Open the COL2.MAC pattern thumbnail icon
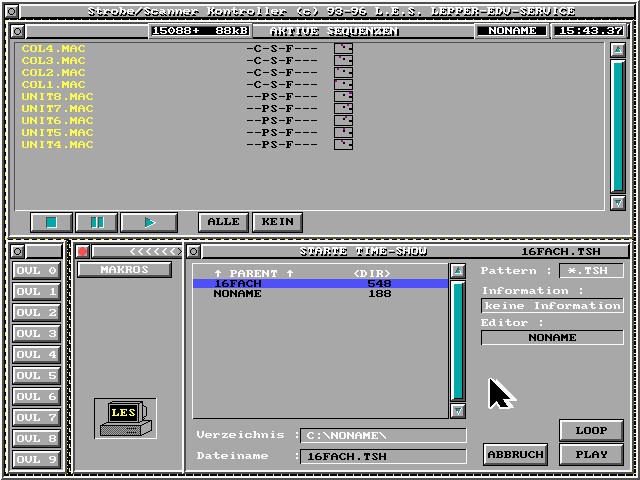640x480 pixels. click(x=343, y=73)
